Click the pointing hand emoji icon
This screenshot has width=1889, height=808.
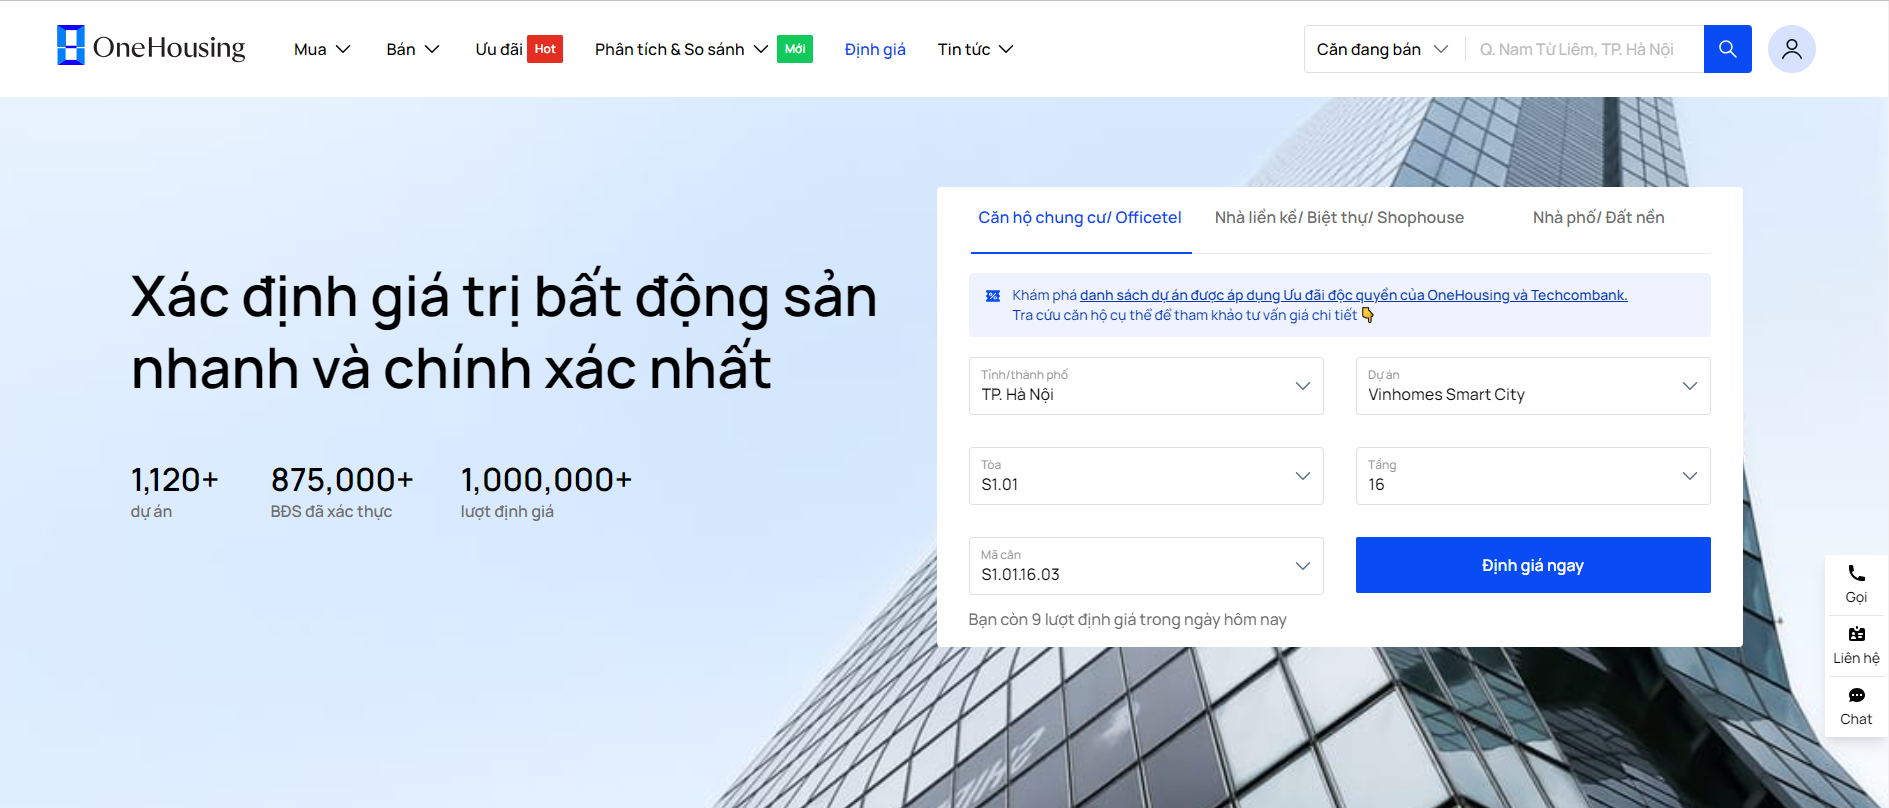point(1368,315)
